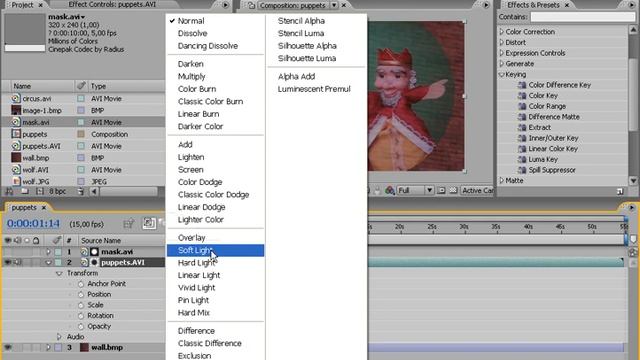
Task: Select the Linear Color Key effect icon
Action: (522, 149)
